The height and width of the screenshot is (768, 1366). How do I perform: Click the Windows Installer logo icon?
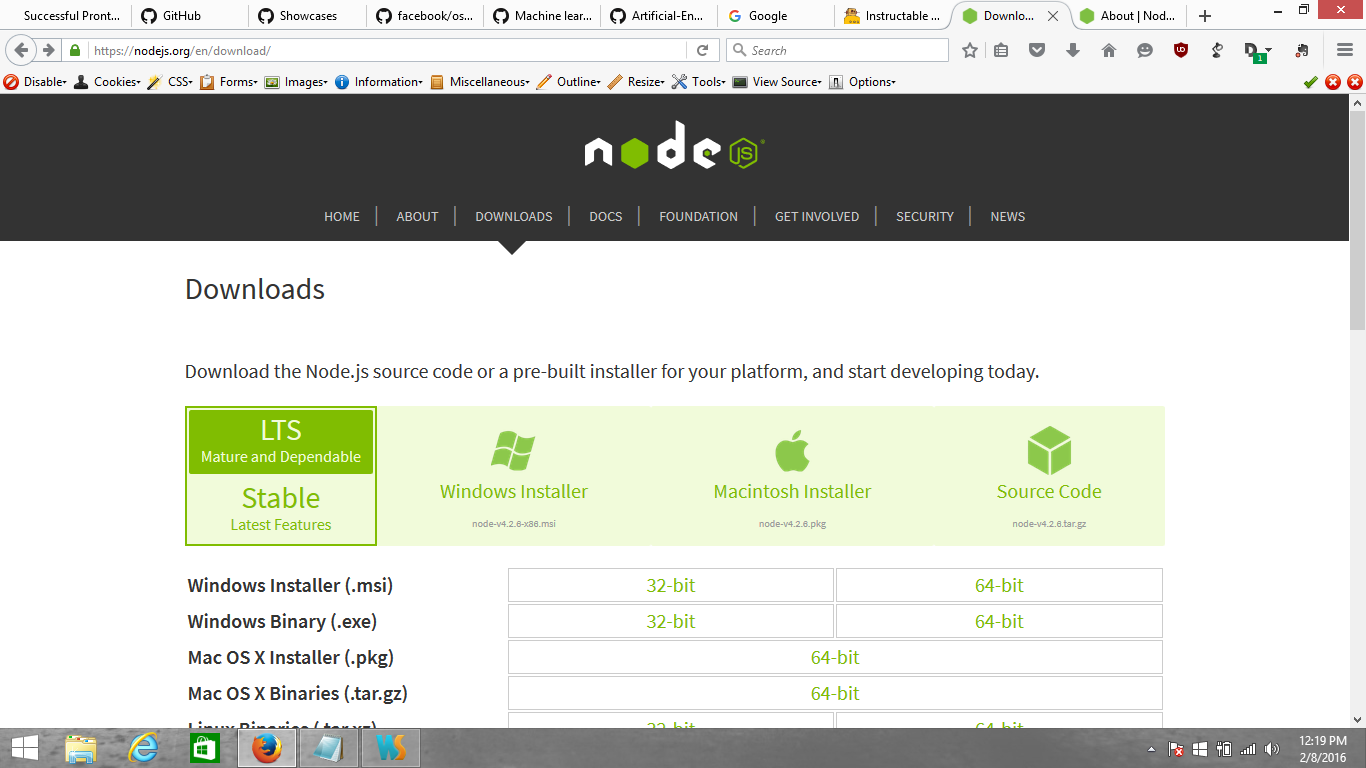[x=513, y=450]
